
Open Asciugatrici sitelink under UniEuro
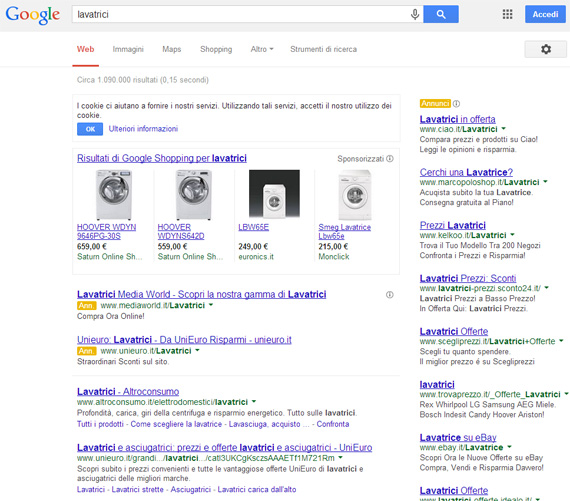[191, 490]
